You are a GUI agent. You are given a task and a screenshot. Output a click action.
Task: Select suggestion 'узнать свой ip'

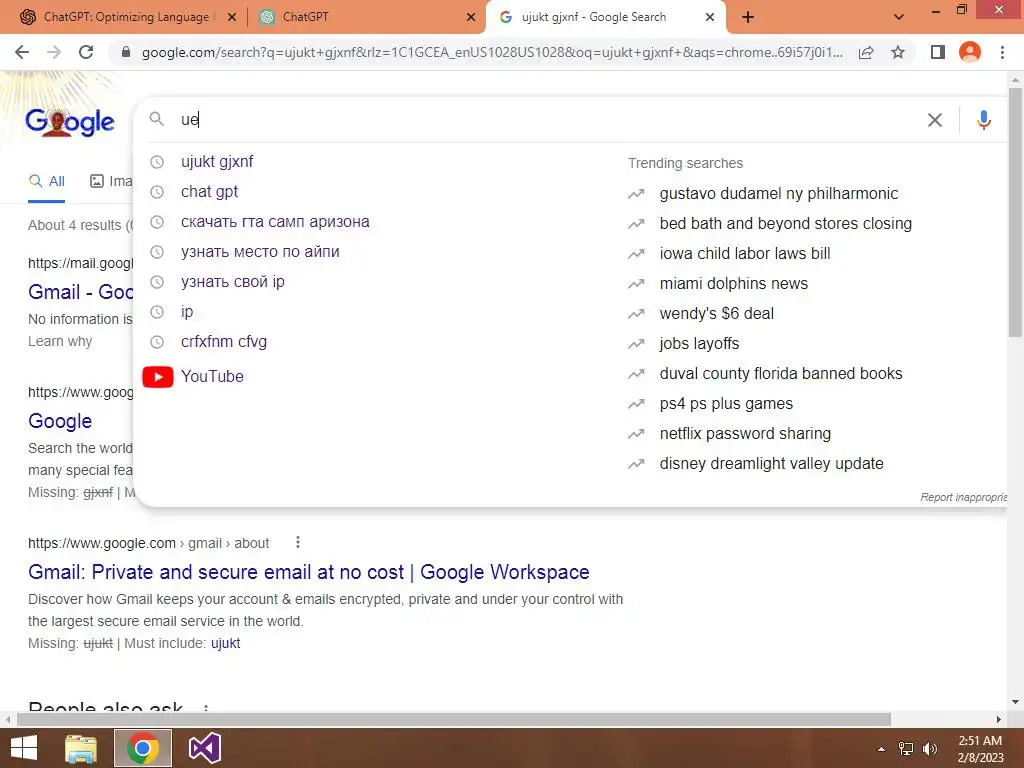coord(232,281)
